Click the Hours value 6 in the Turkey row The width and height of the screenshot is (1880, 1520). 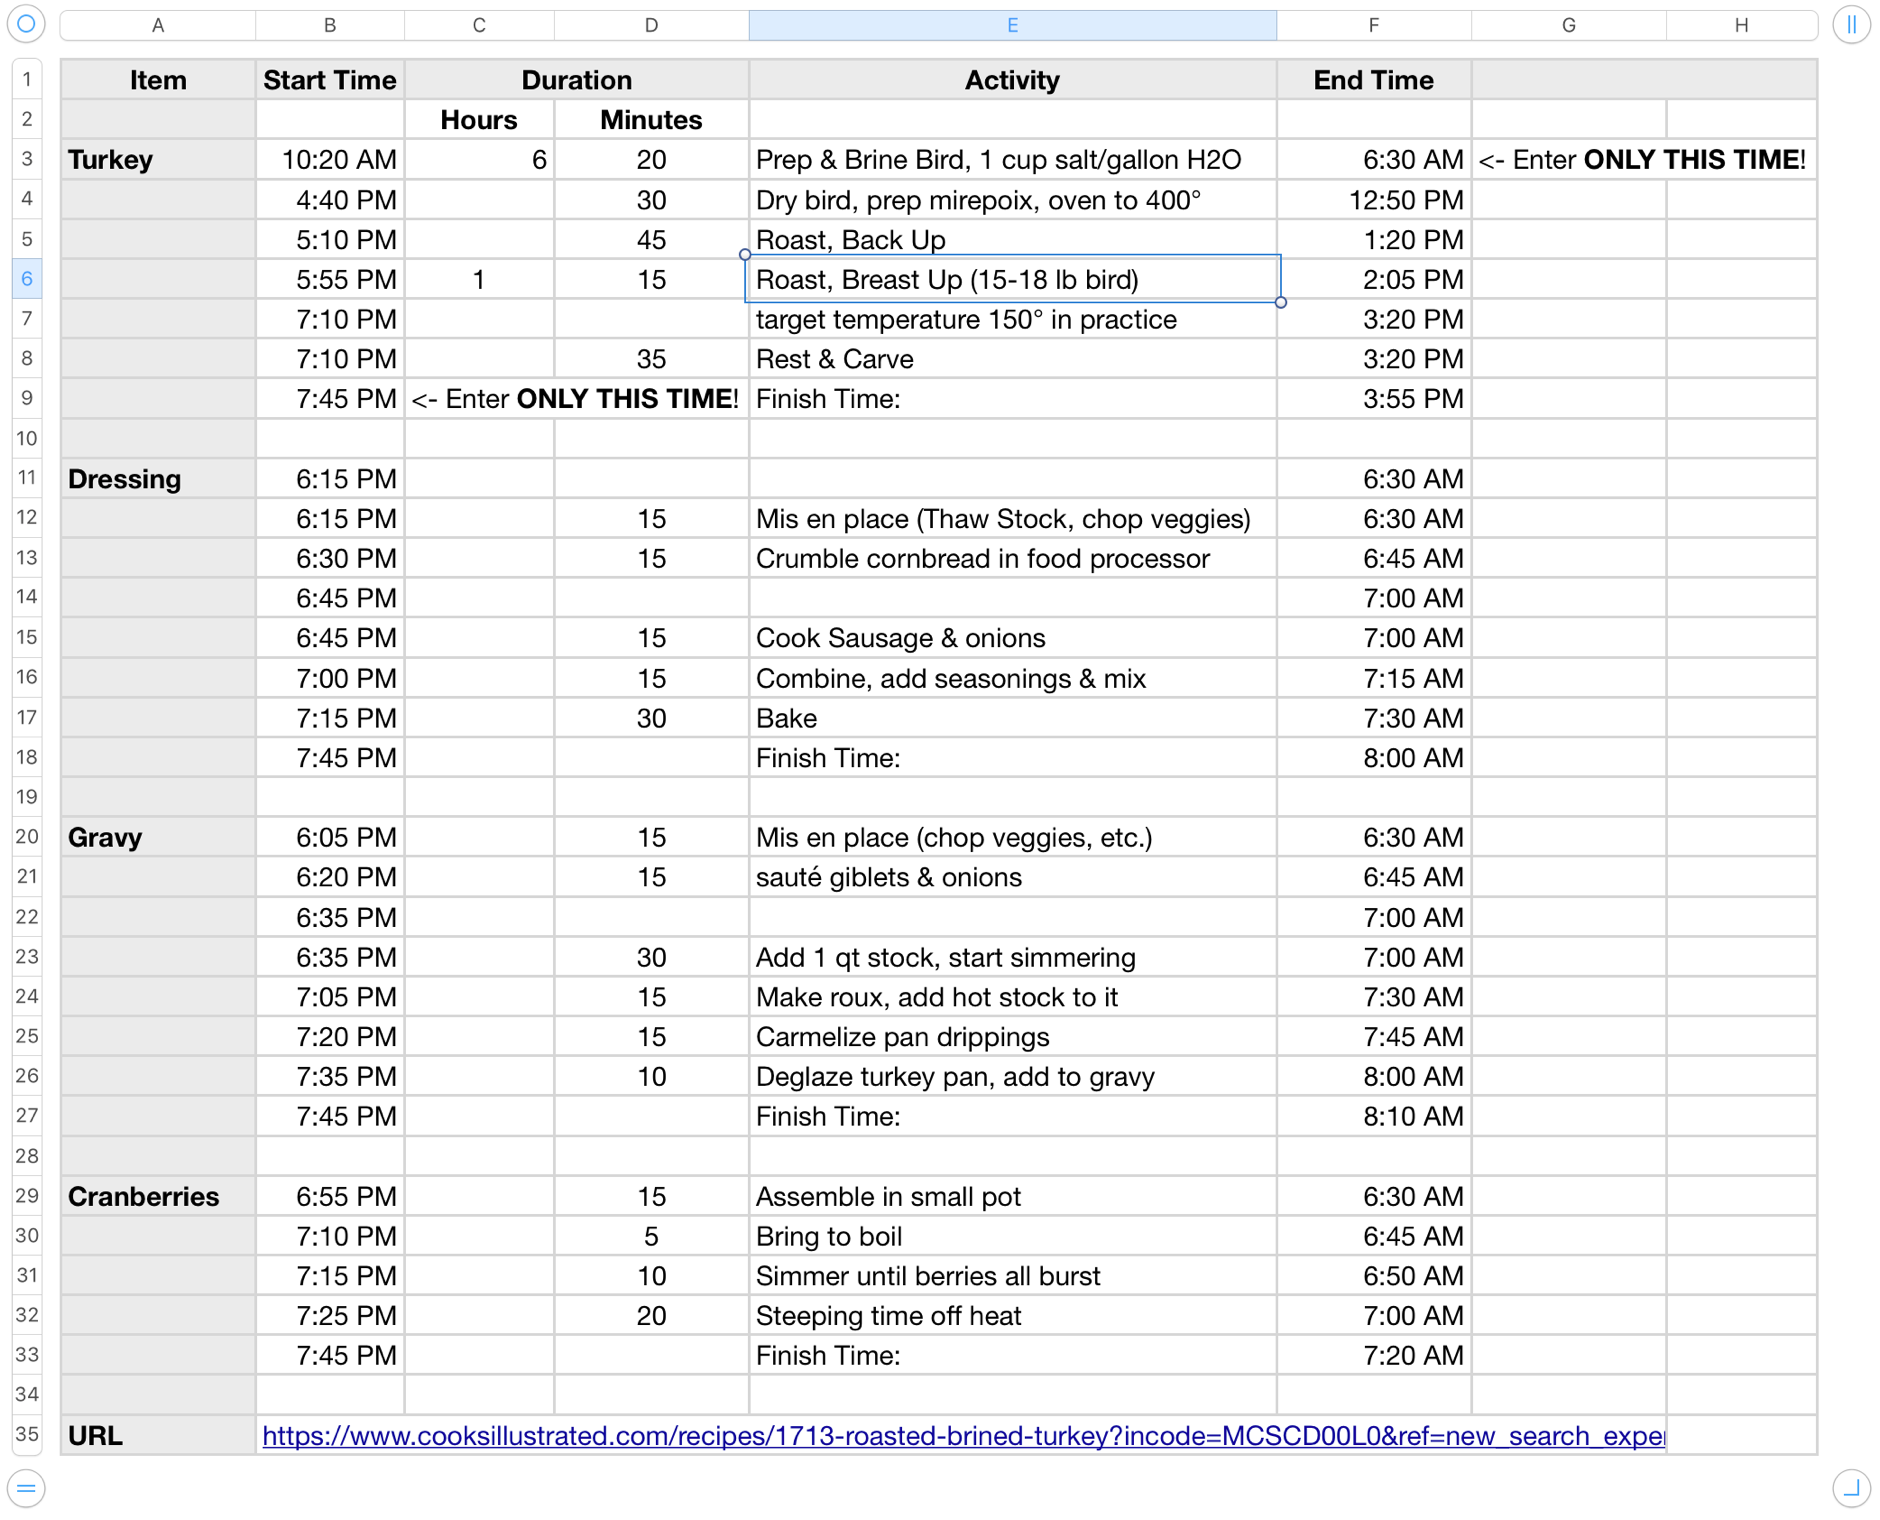coord(479,160)
